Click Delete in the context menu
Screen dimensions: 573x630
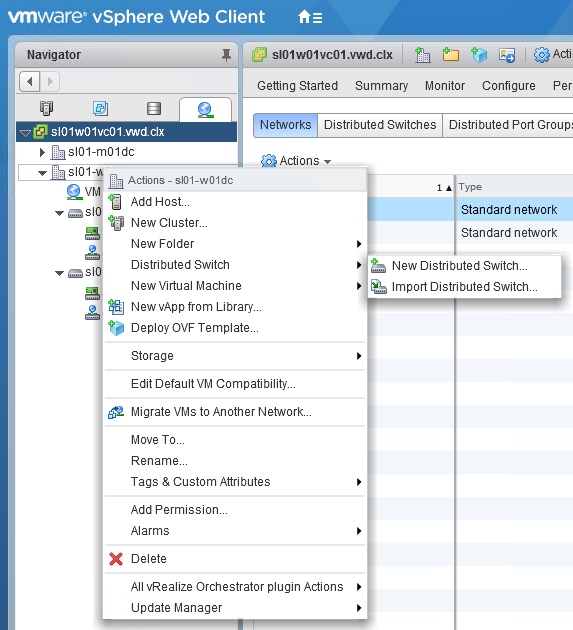tap(149, 559)
